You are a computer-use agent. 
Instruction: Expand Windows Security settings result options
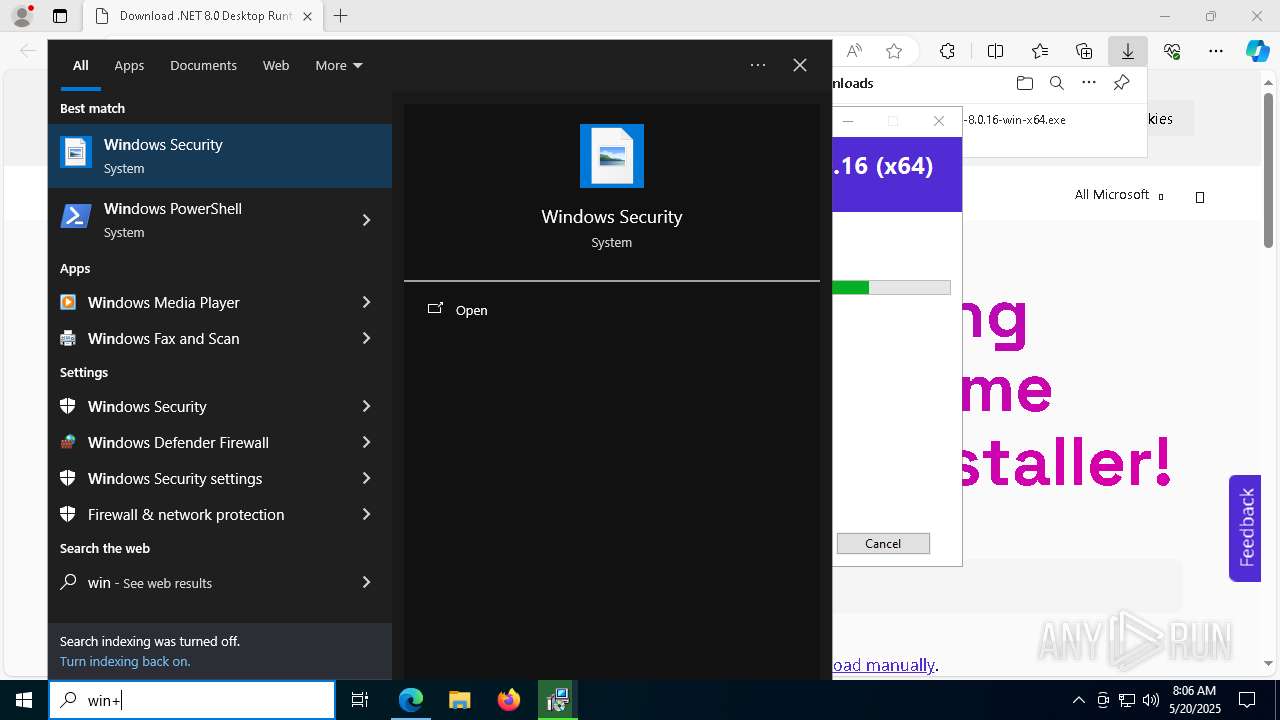366,478
